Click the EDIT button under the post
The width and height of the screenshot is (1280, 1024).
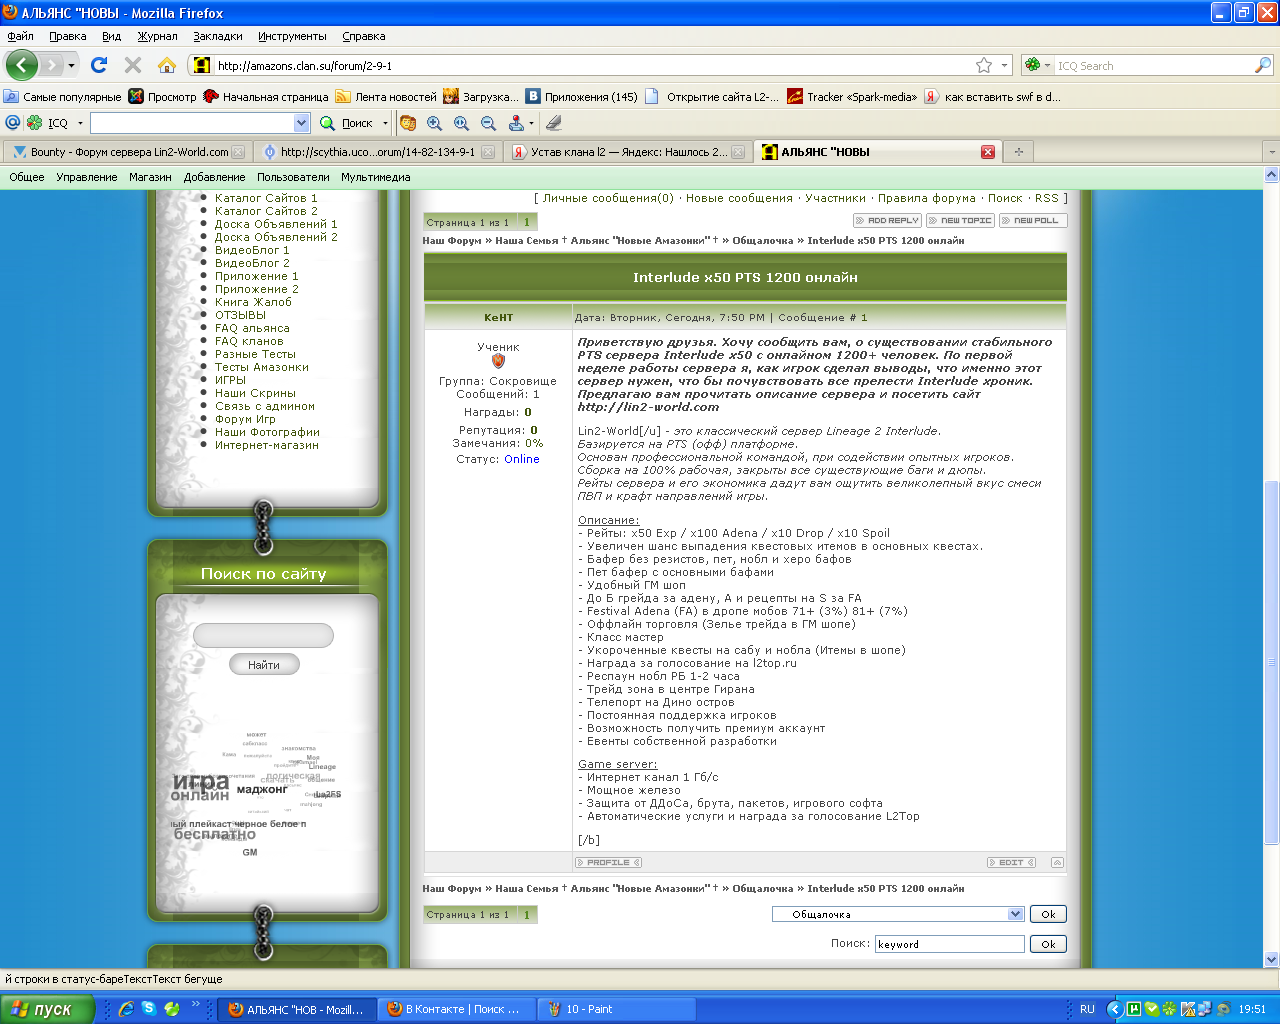click(x=1011, y=862)
